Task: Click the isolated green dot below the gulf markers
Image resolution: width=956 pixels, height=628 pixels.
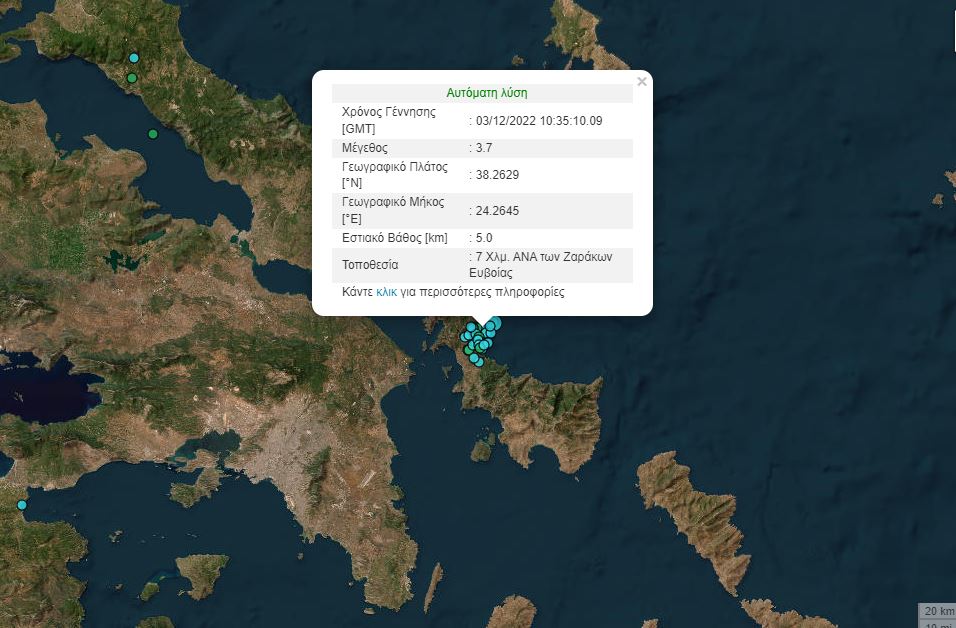Action: pyautogui.click(x=152, y=133)
